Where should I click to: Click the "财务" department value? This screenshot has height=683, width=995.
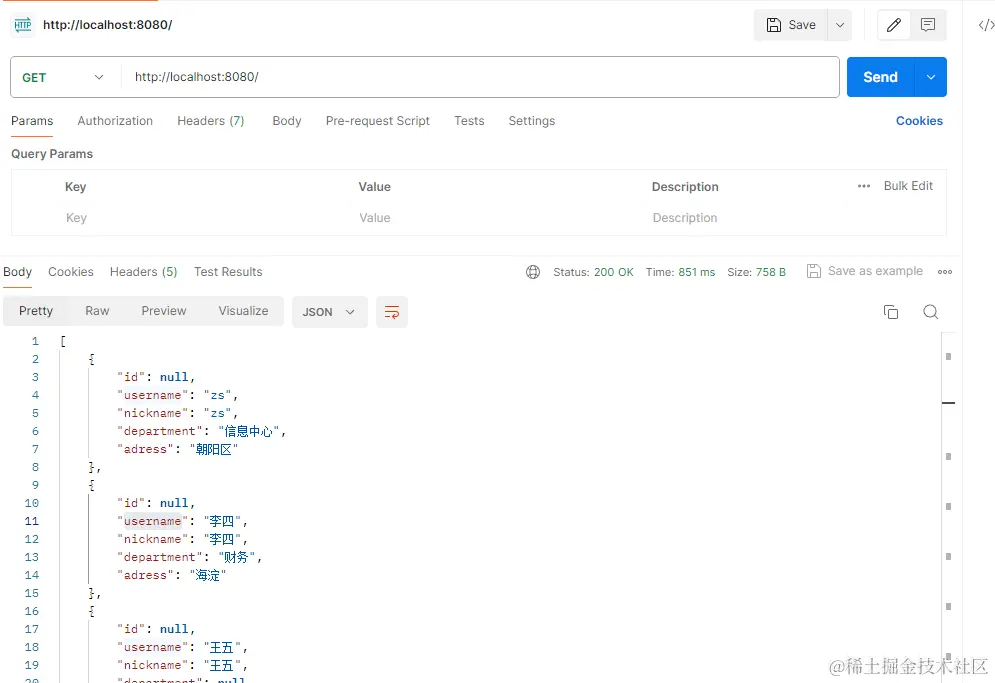(236, 557)
